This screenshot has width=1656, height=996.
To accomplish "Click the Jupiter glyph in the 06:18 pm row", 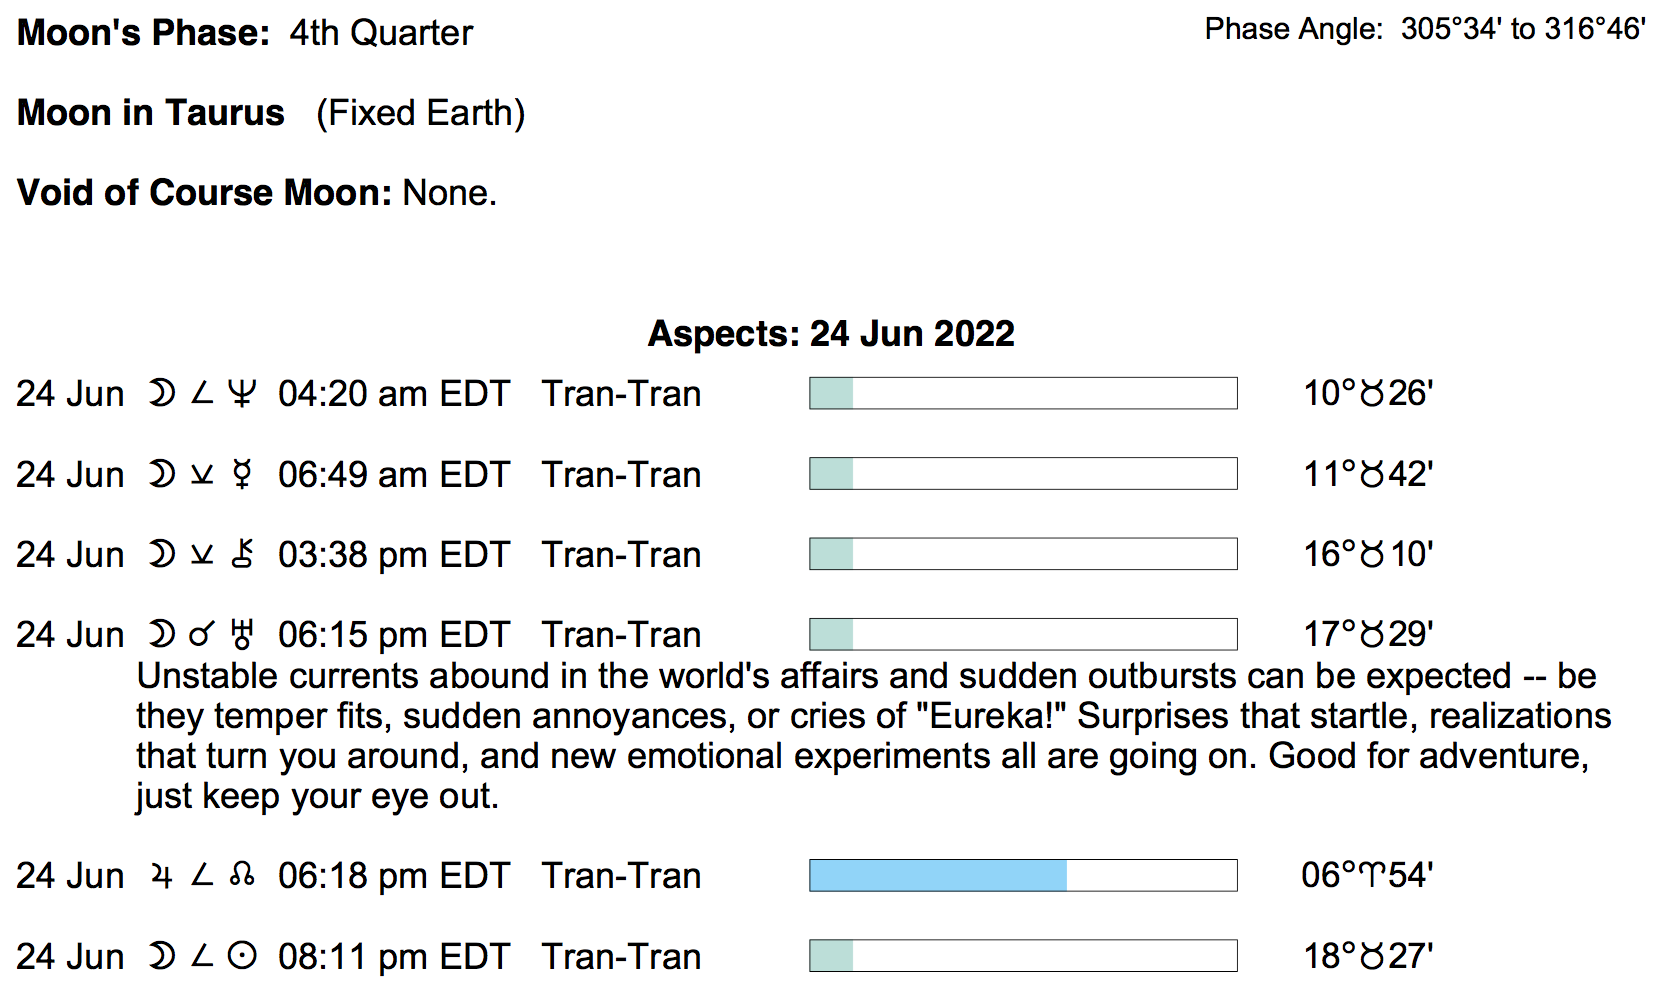I will coord(162,876).
